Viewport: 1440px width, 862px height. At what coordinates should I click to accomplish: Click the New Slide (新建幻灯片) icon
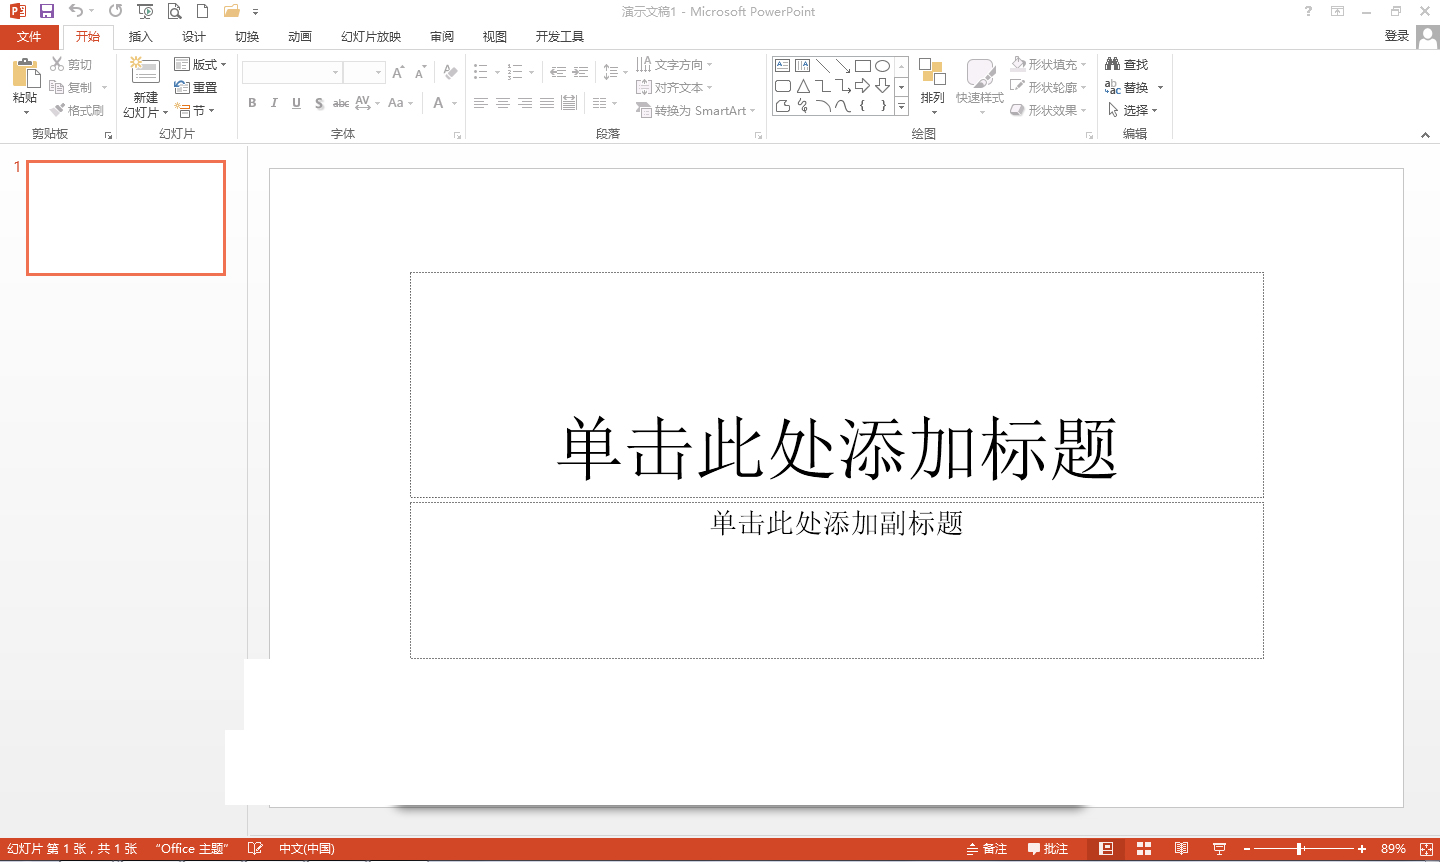point(145,72)
